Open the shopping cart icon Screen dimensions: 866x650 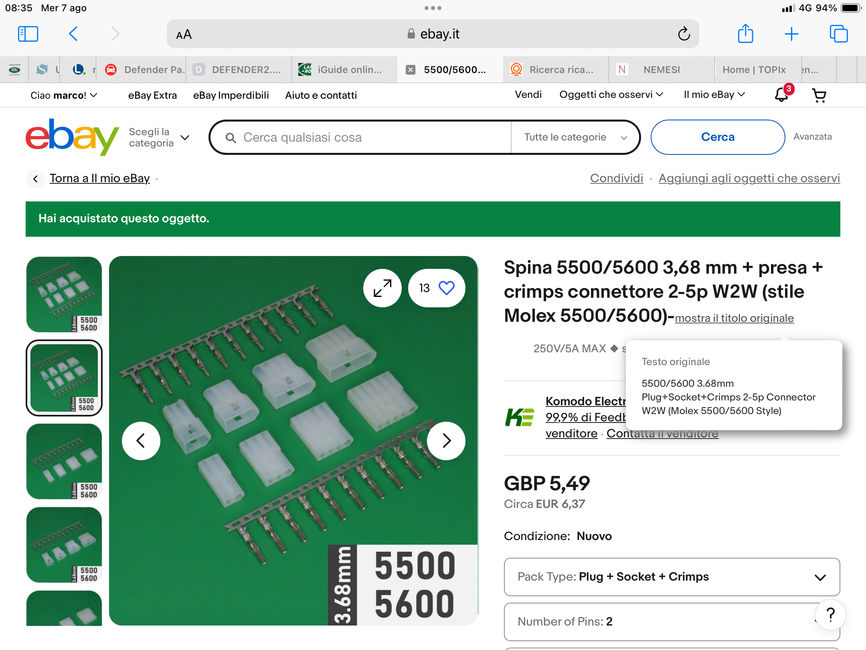pos(819,96)
